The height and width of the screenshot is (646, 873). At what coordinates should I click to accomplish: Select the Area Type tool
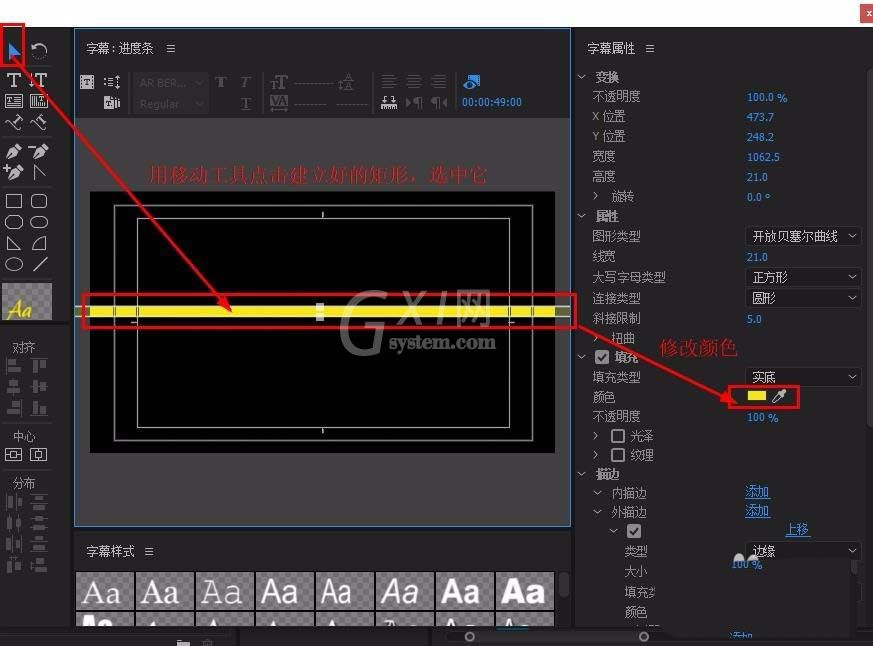[13, 101]
